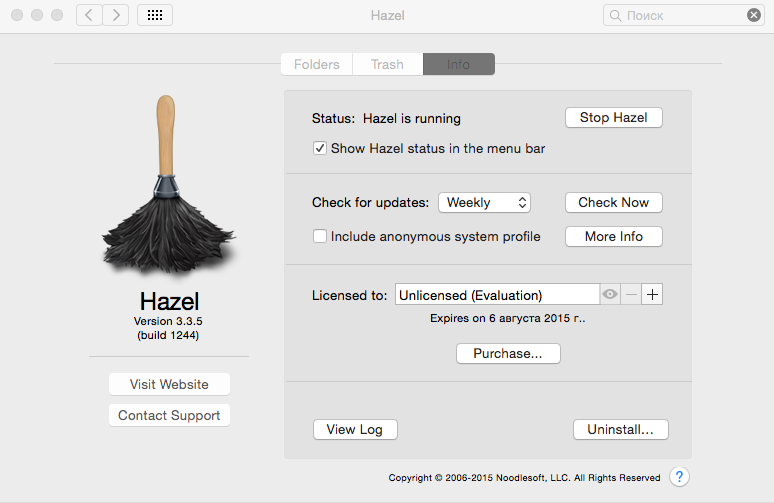Add a license with plus button
The width and height of the screenshot is (774, 503).
click(653, 294)
